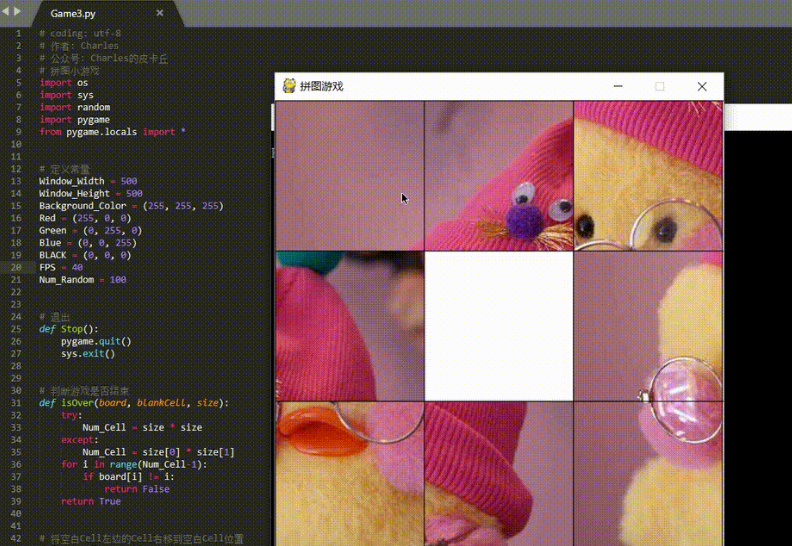
Task: Click the Window_Height = 500 line
Action: tap(91, 193)
